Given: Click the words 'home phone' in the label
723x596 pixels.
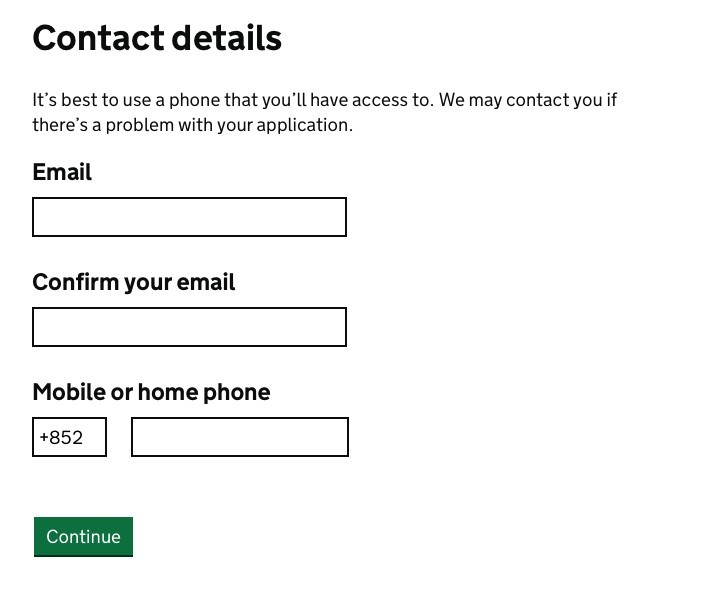Looking at the screenshot, I should (204, 392).
